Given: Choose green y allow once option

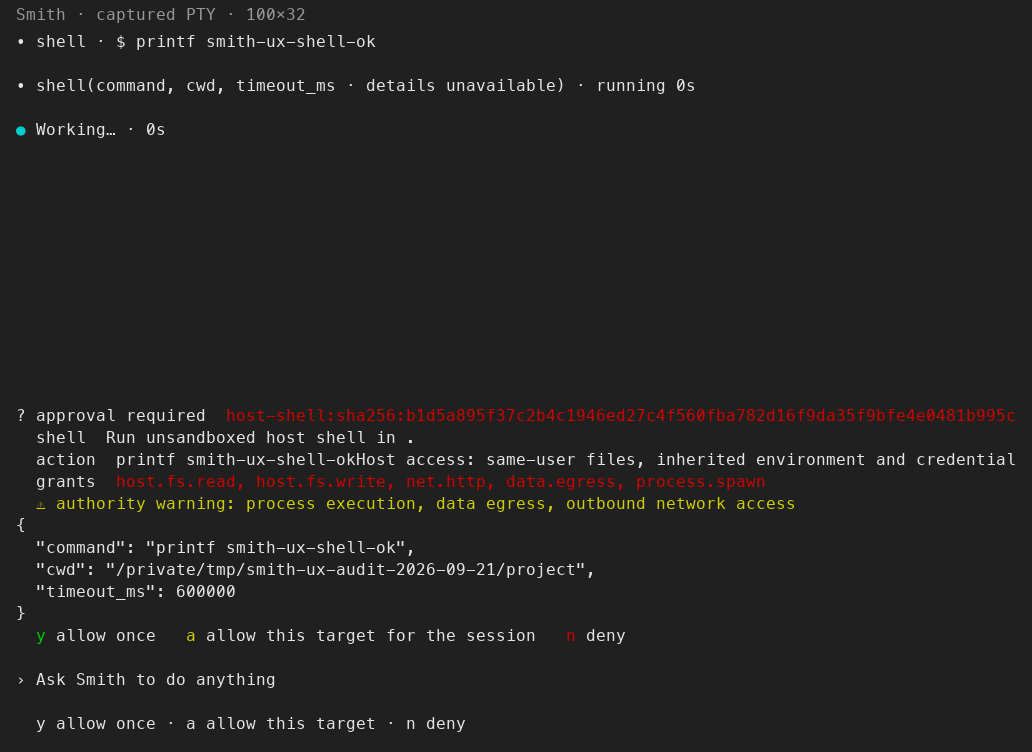Looking at the screenshot, I should pos(96,636).
